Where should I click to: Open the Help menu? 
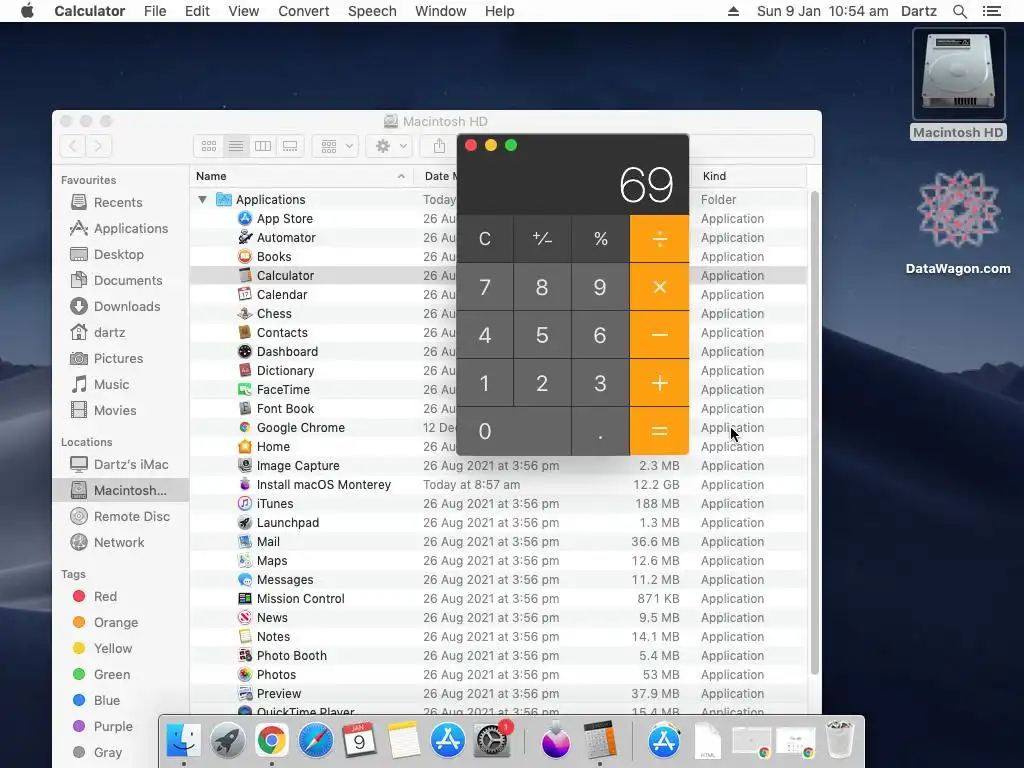coord(500,11)
